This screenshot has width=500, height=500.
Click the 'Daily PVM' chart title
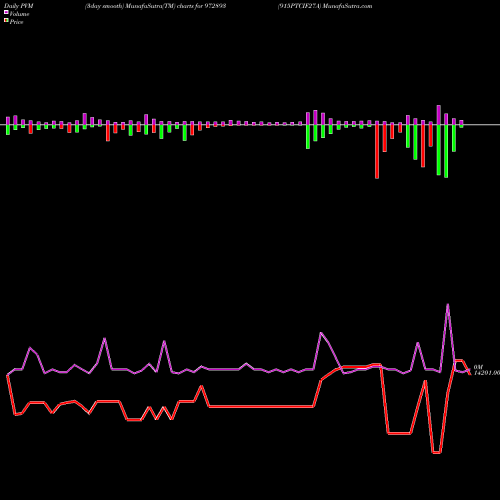click(19, 6)
